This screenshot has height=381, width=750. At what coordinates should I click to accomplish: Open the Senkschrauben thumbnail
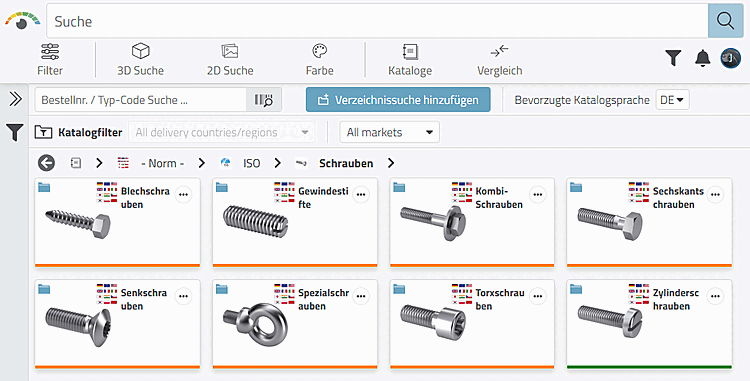point(78,327)
